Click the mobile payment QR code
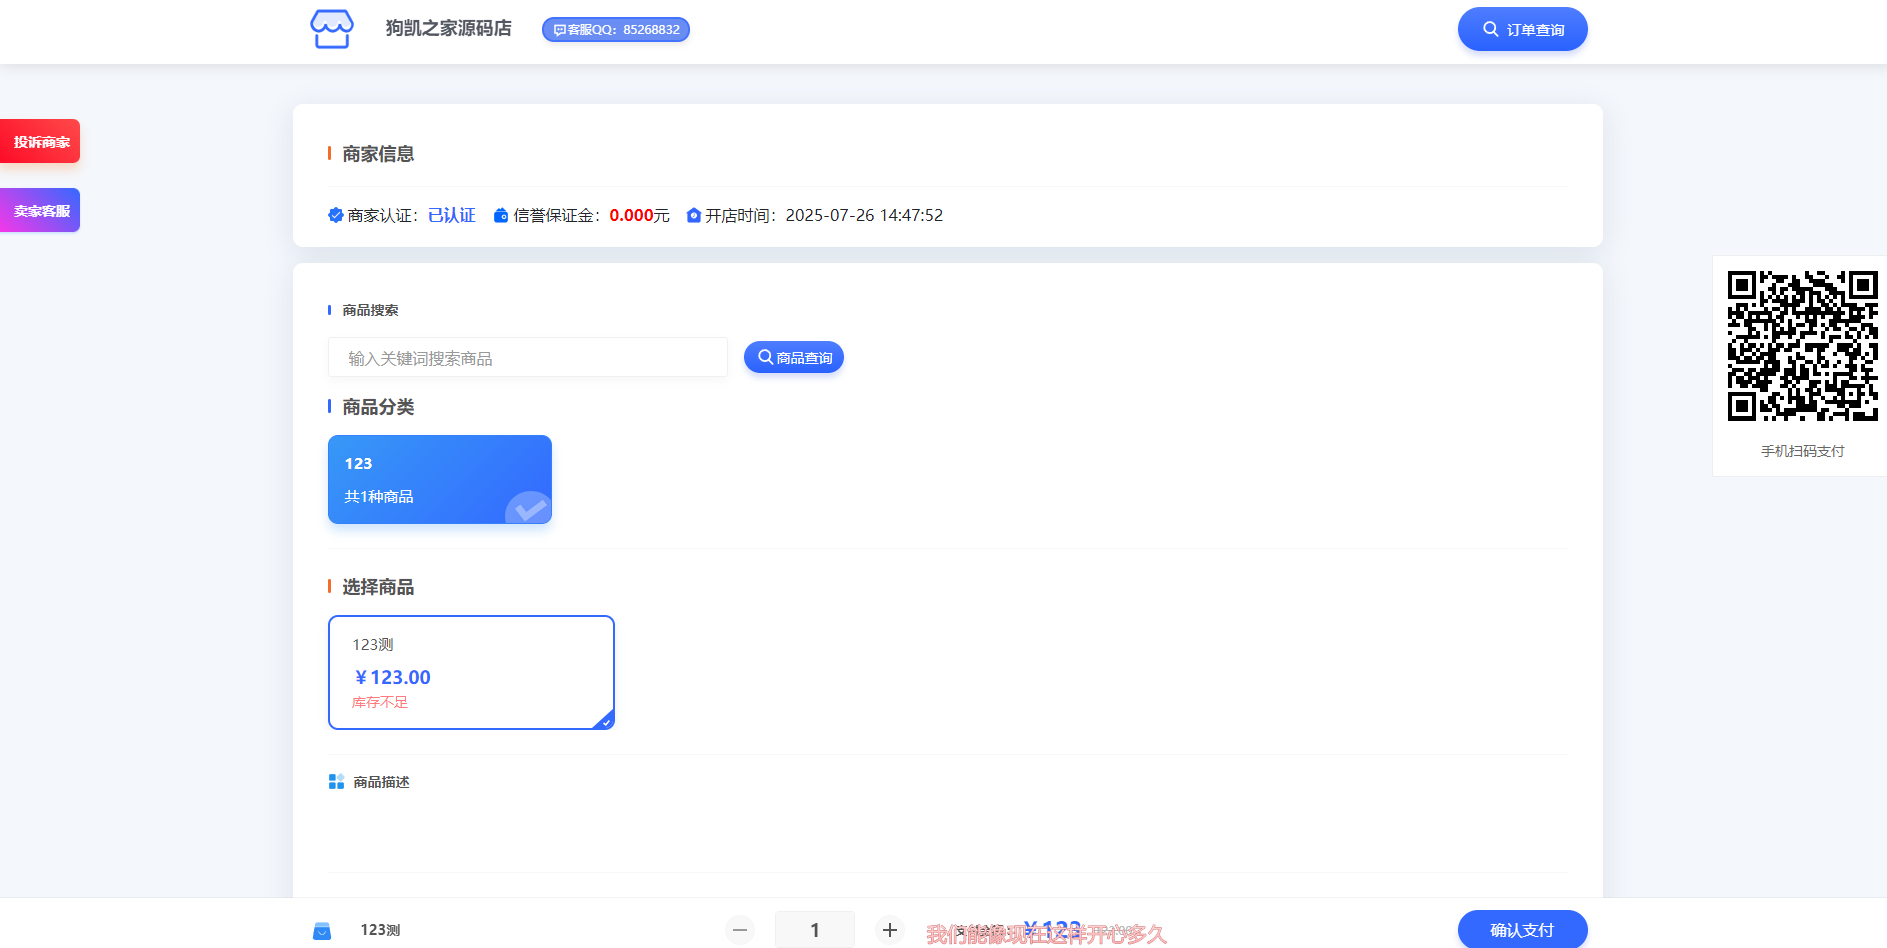This screenshot has width=1887, height=948. [x=1802, y=344]
